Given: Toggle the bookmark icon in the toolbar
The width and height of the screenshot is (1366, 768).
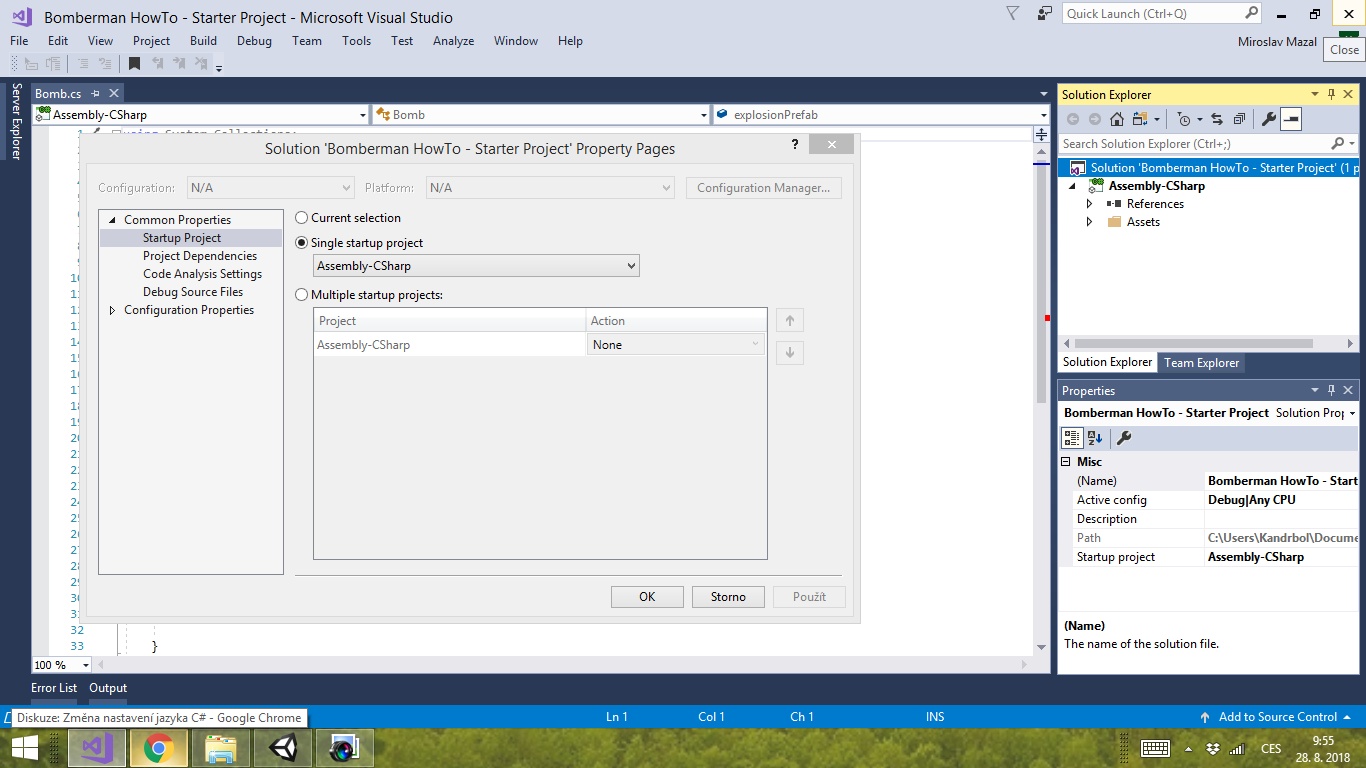Looking at the screenshot, I should coord(134,64).
